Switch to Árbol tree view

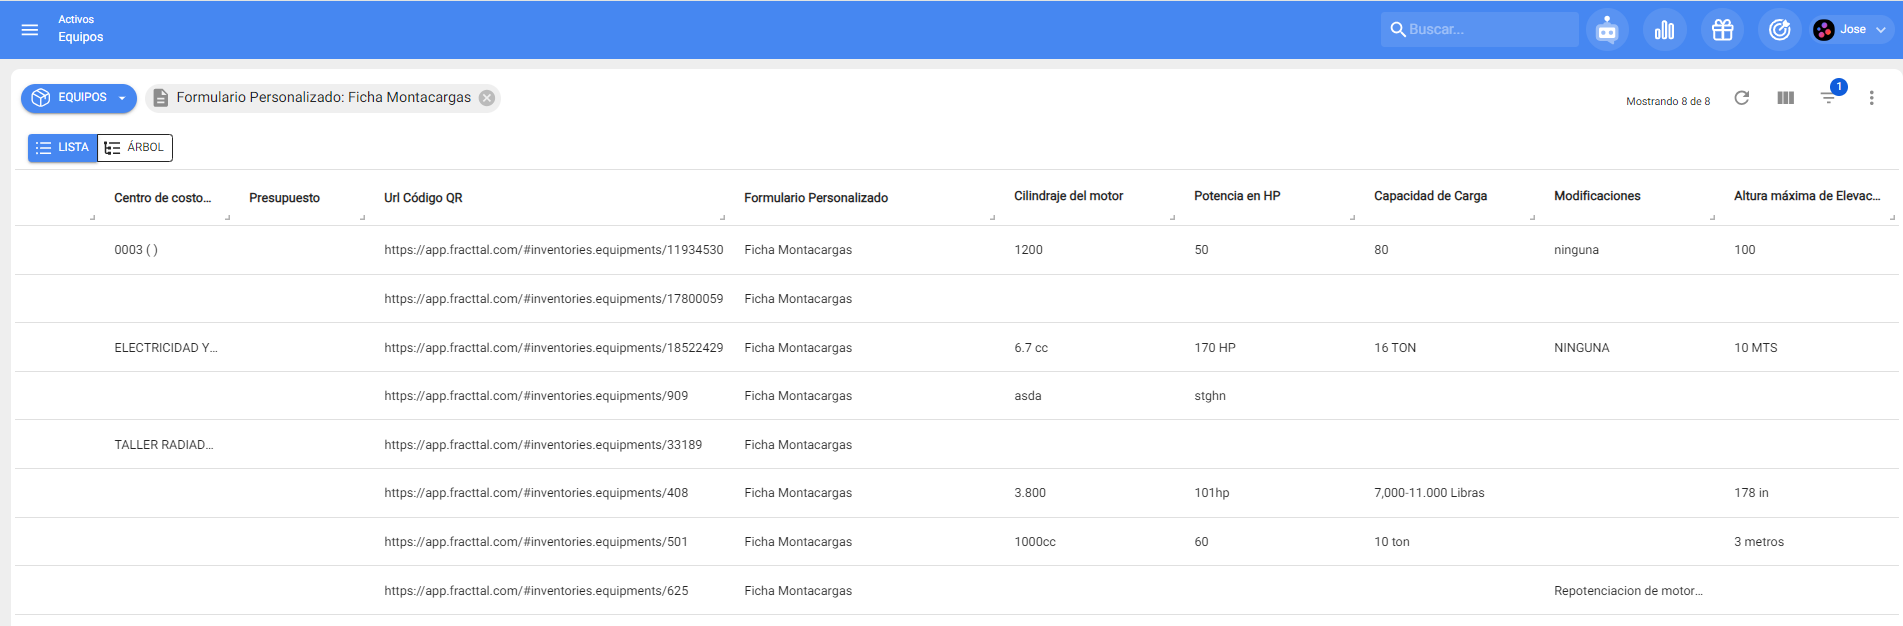[x=135, y=148]
